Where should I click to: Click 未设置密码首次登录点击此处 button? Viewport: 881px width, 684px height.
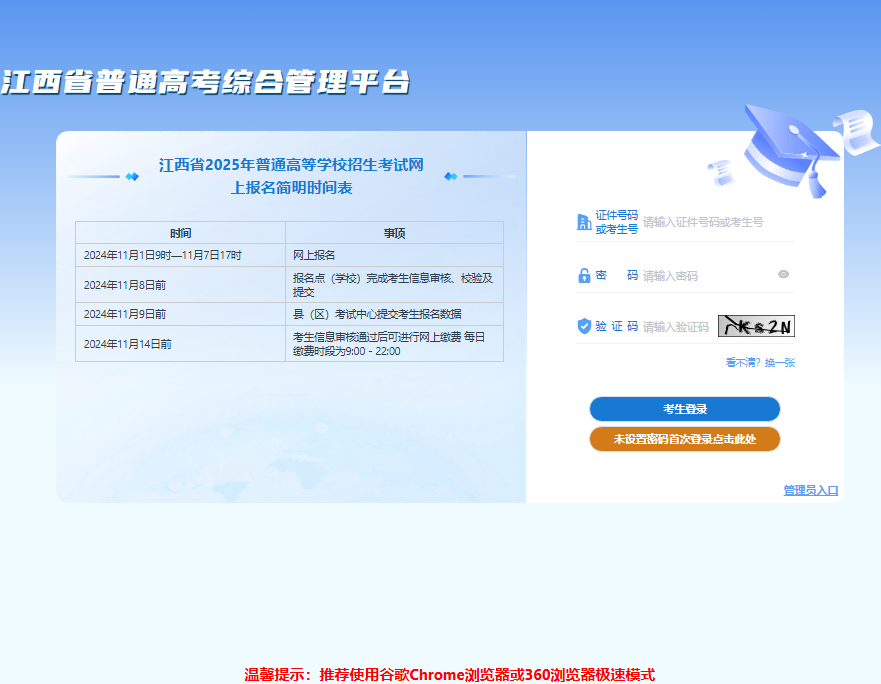tap(685, 439)
